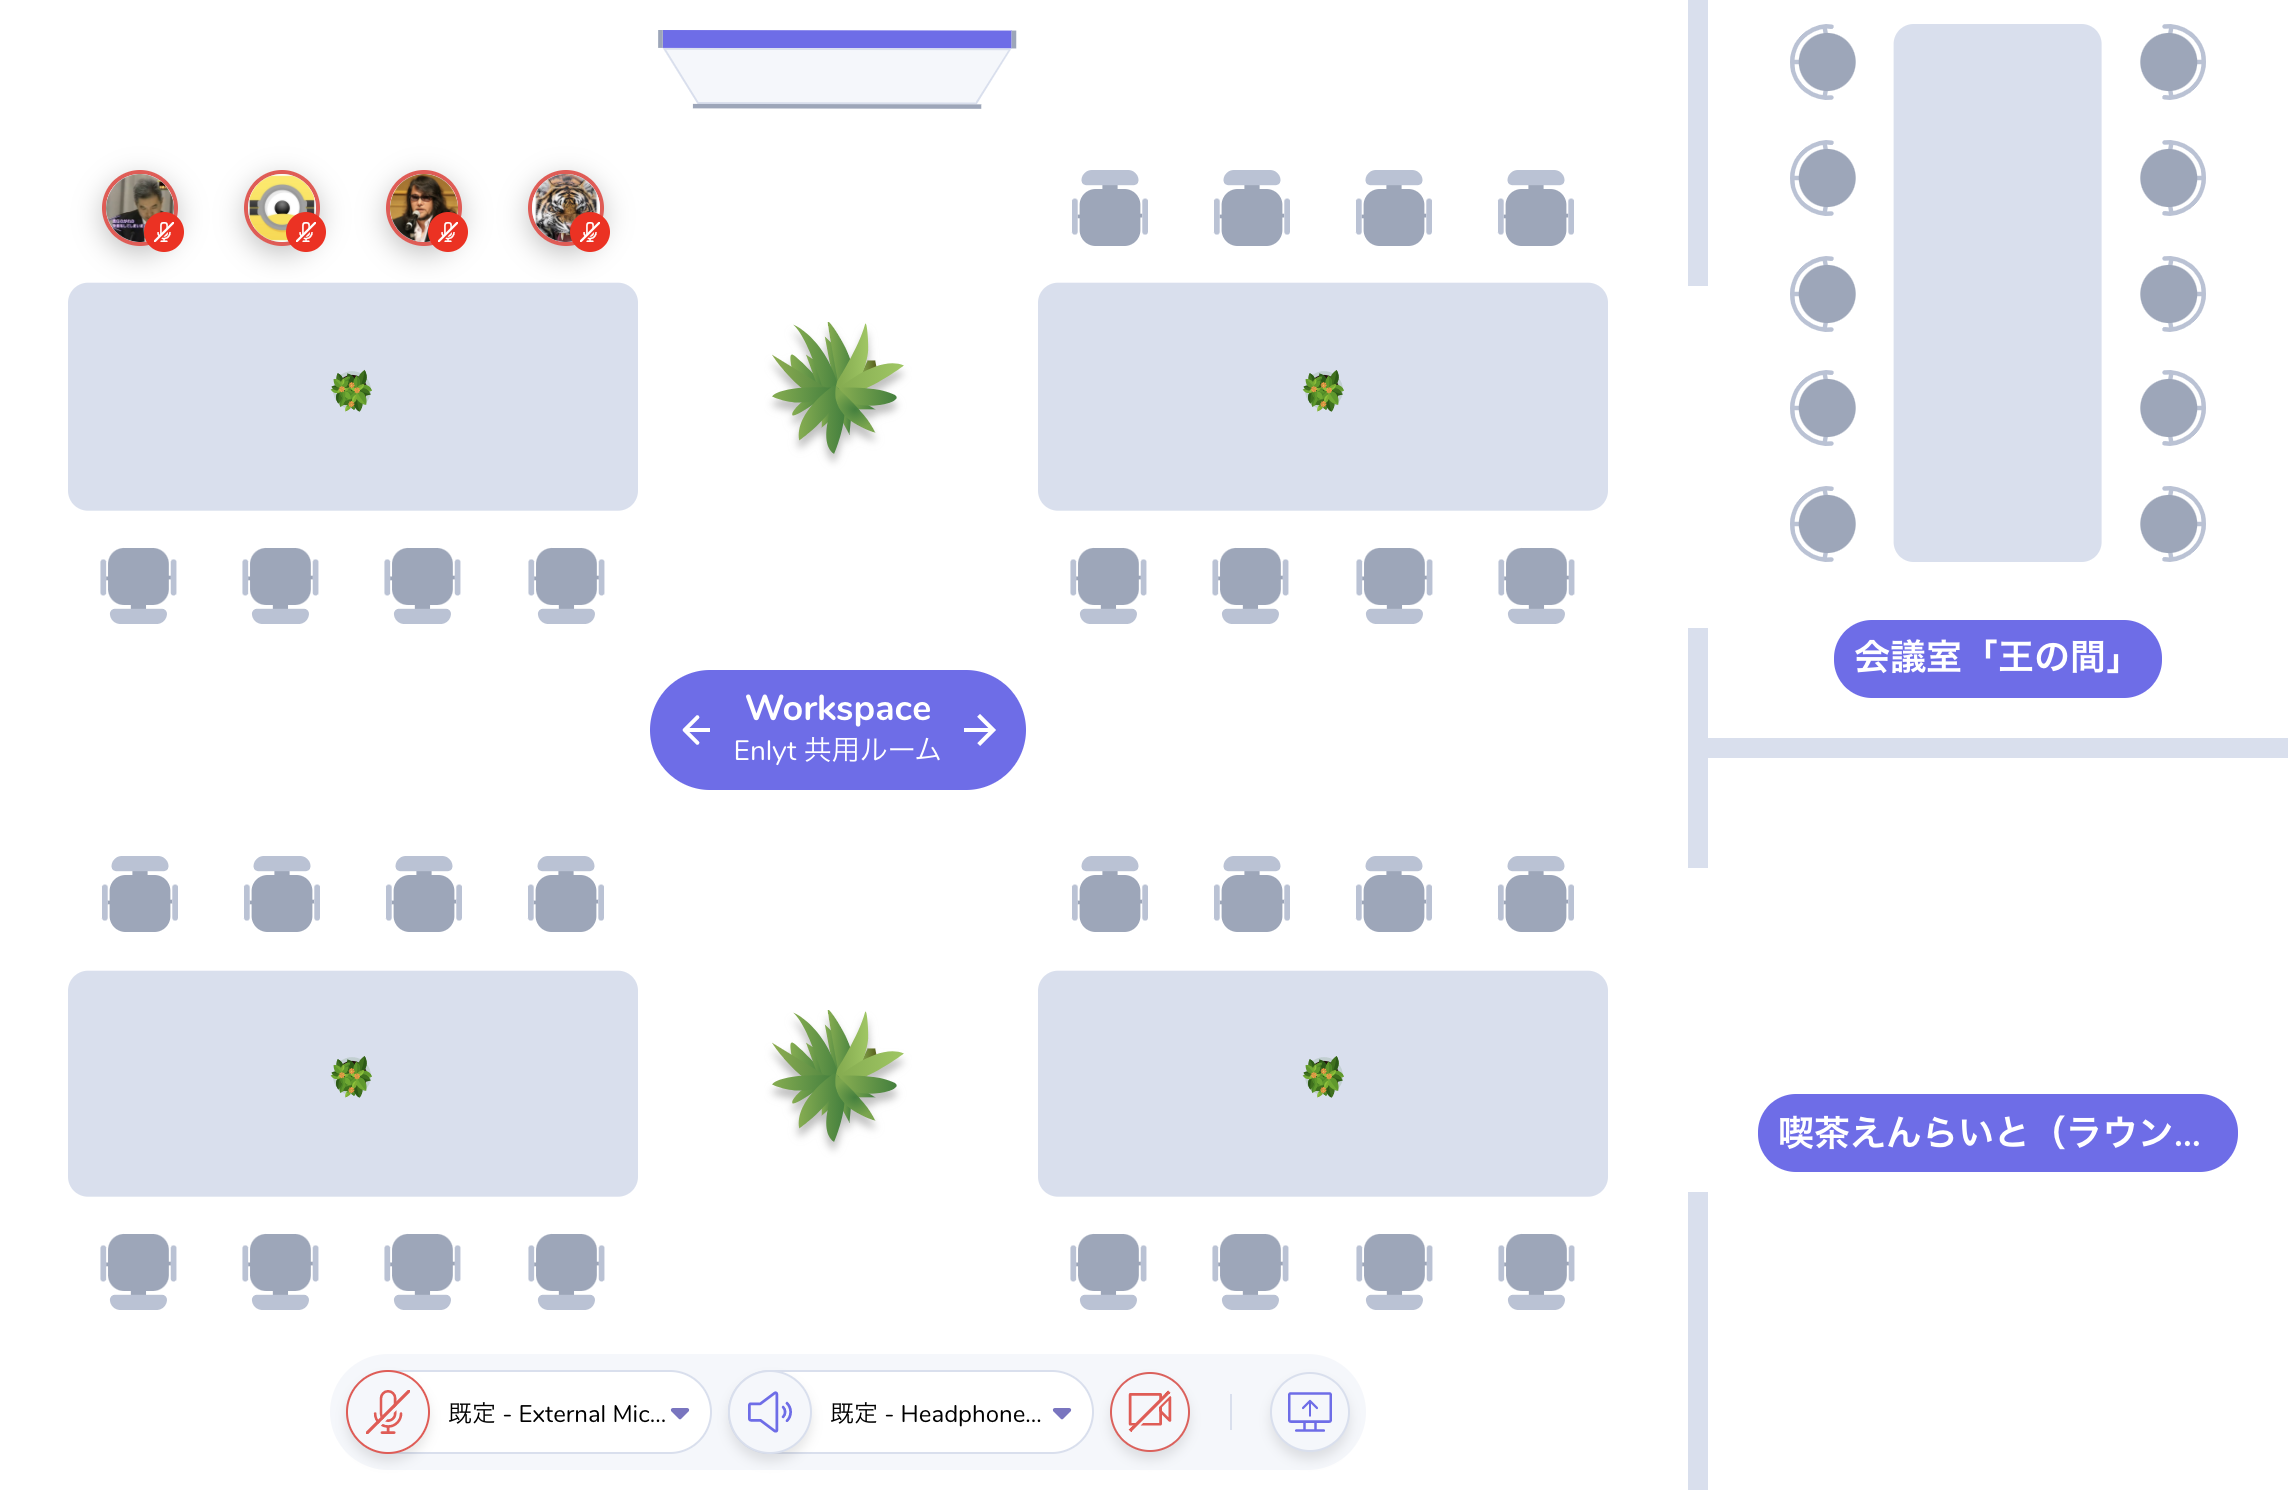Viewport: 2288px width, 1490px height.
Task: Start screen sharing with the monitor icon
Action: point(1309,1412)
